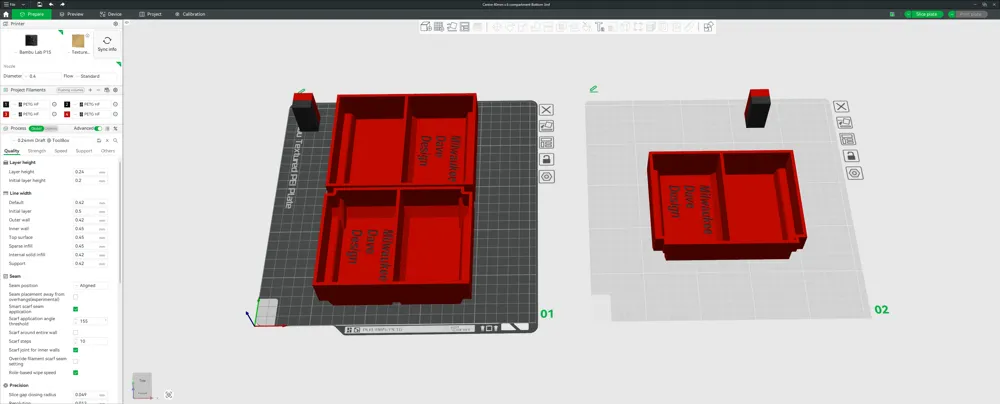Lock plate 01 with the padlock toggle
Viewport: 1000px width, 404px height.
click(x=547, y=160)
